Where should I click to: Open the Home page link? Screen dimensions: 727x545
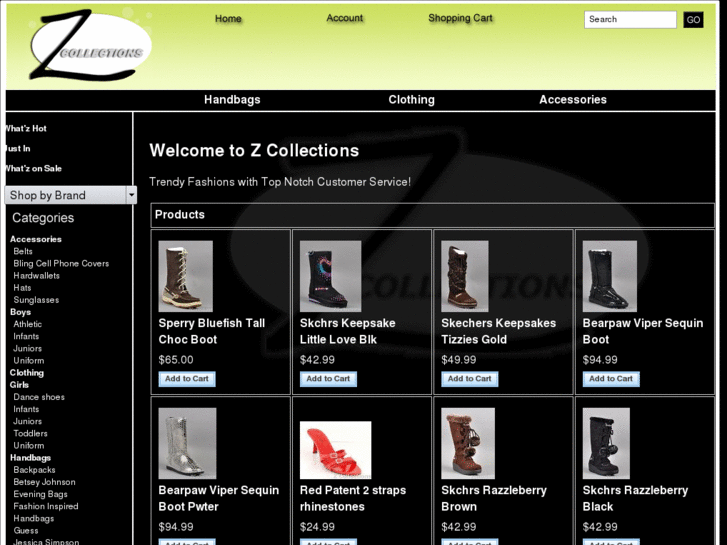[x=228, y=19]
